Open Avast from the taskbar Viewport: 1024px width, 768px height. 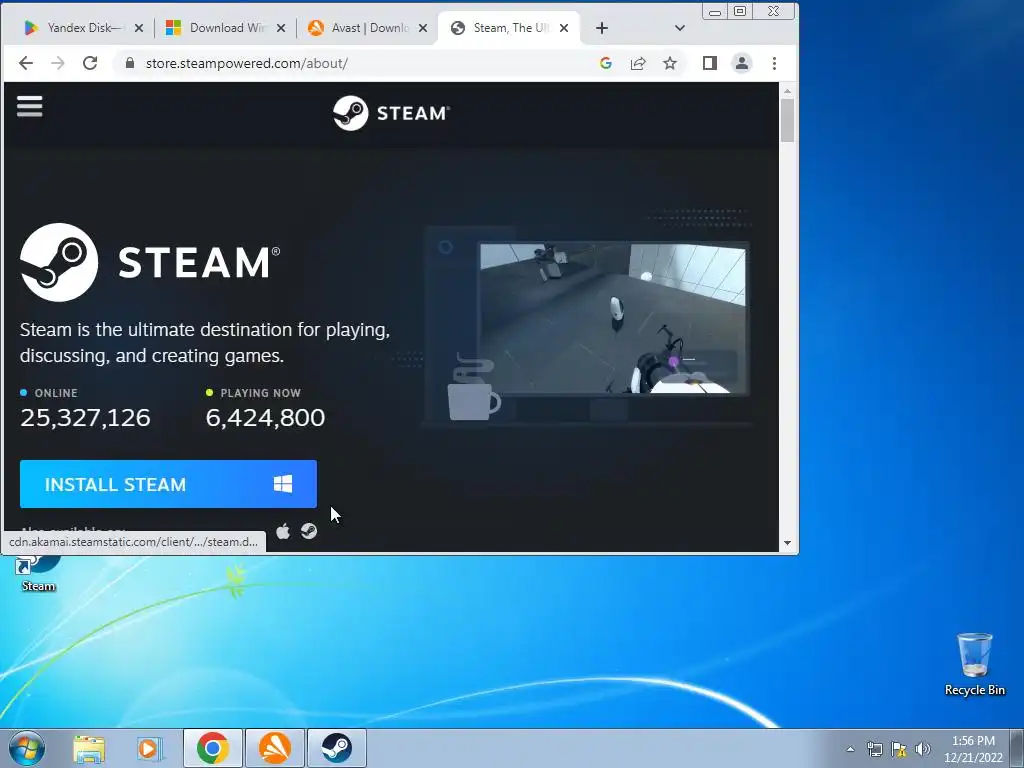[275, 748]
